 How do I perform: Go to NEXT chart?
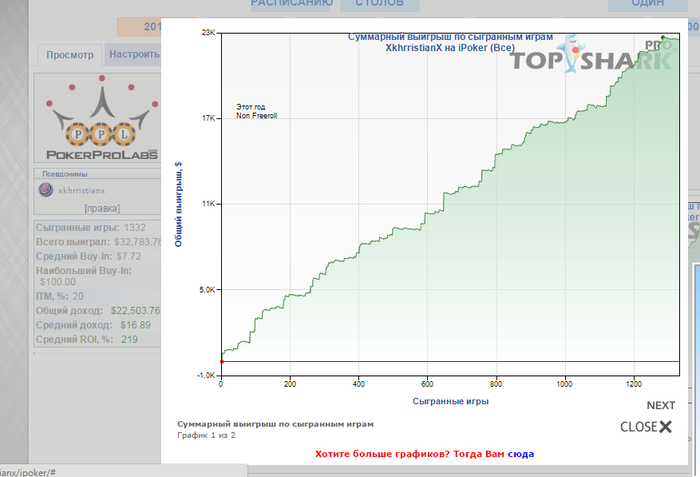click(661, 406)
